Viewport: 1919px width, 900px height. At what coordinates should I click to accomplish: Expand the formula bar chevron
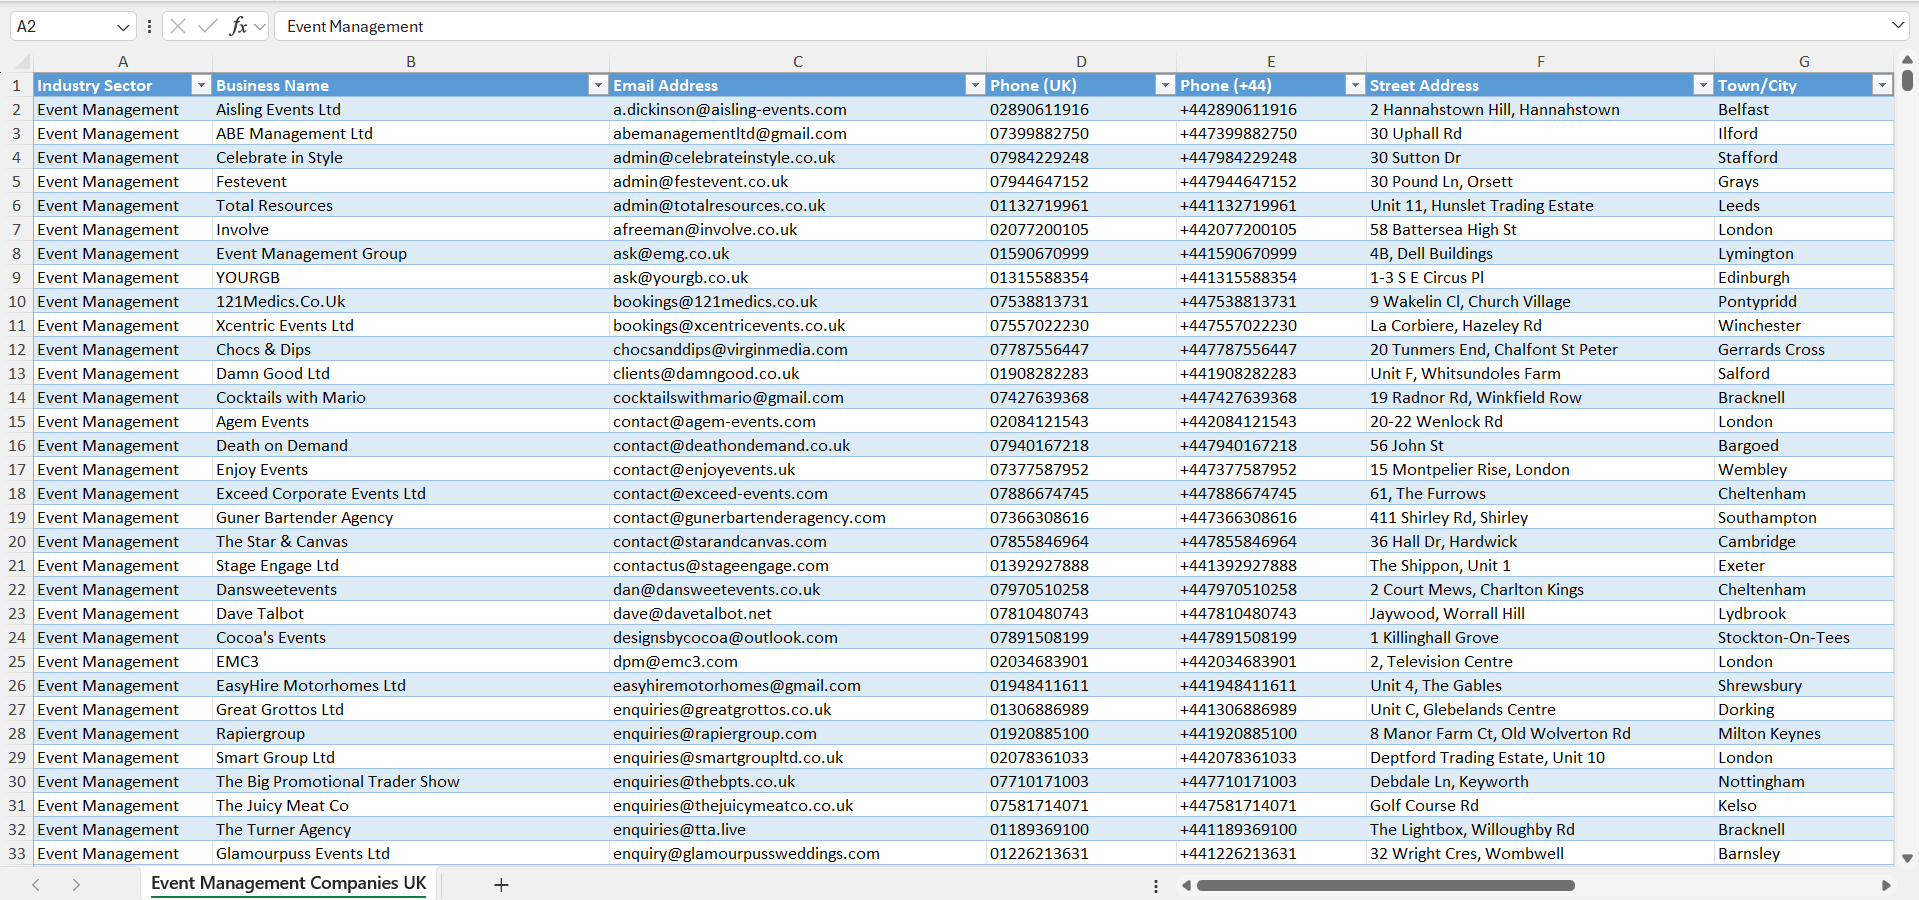pos(1898,26)
